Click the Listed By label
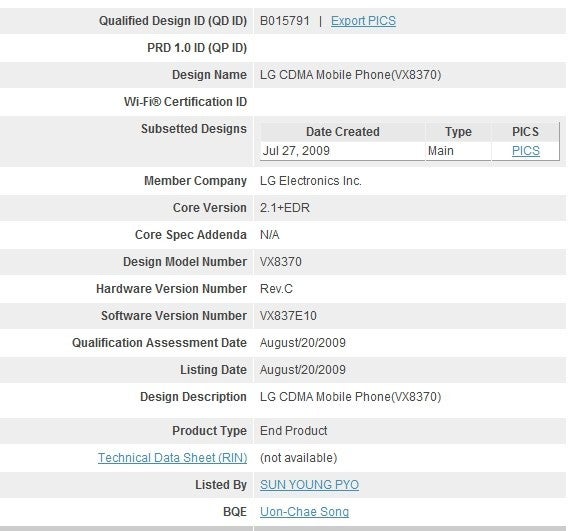Image resolution: width=569 pixels, height=531 pixels. pyautogui.click(x=221, y=485)
